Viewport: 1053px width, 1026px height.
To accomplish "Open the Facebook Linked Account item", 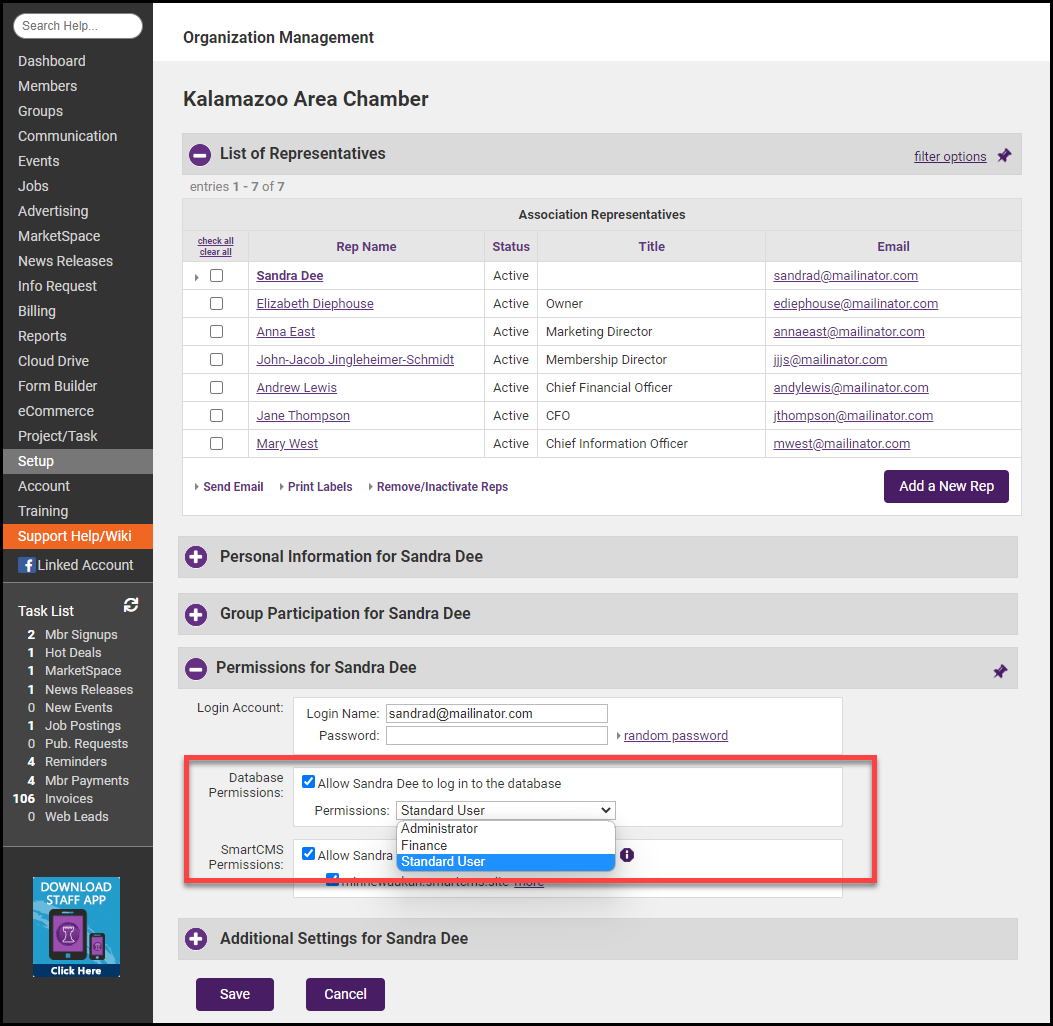I will pyautogui.click(x=76, y=565).
